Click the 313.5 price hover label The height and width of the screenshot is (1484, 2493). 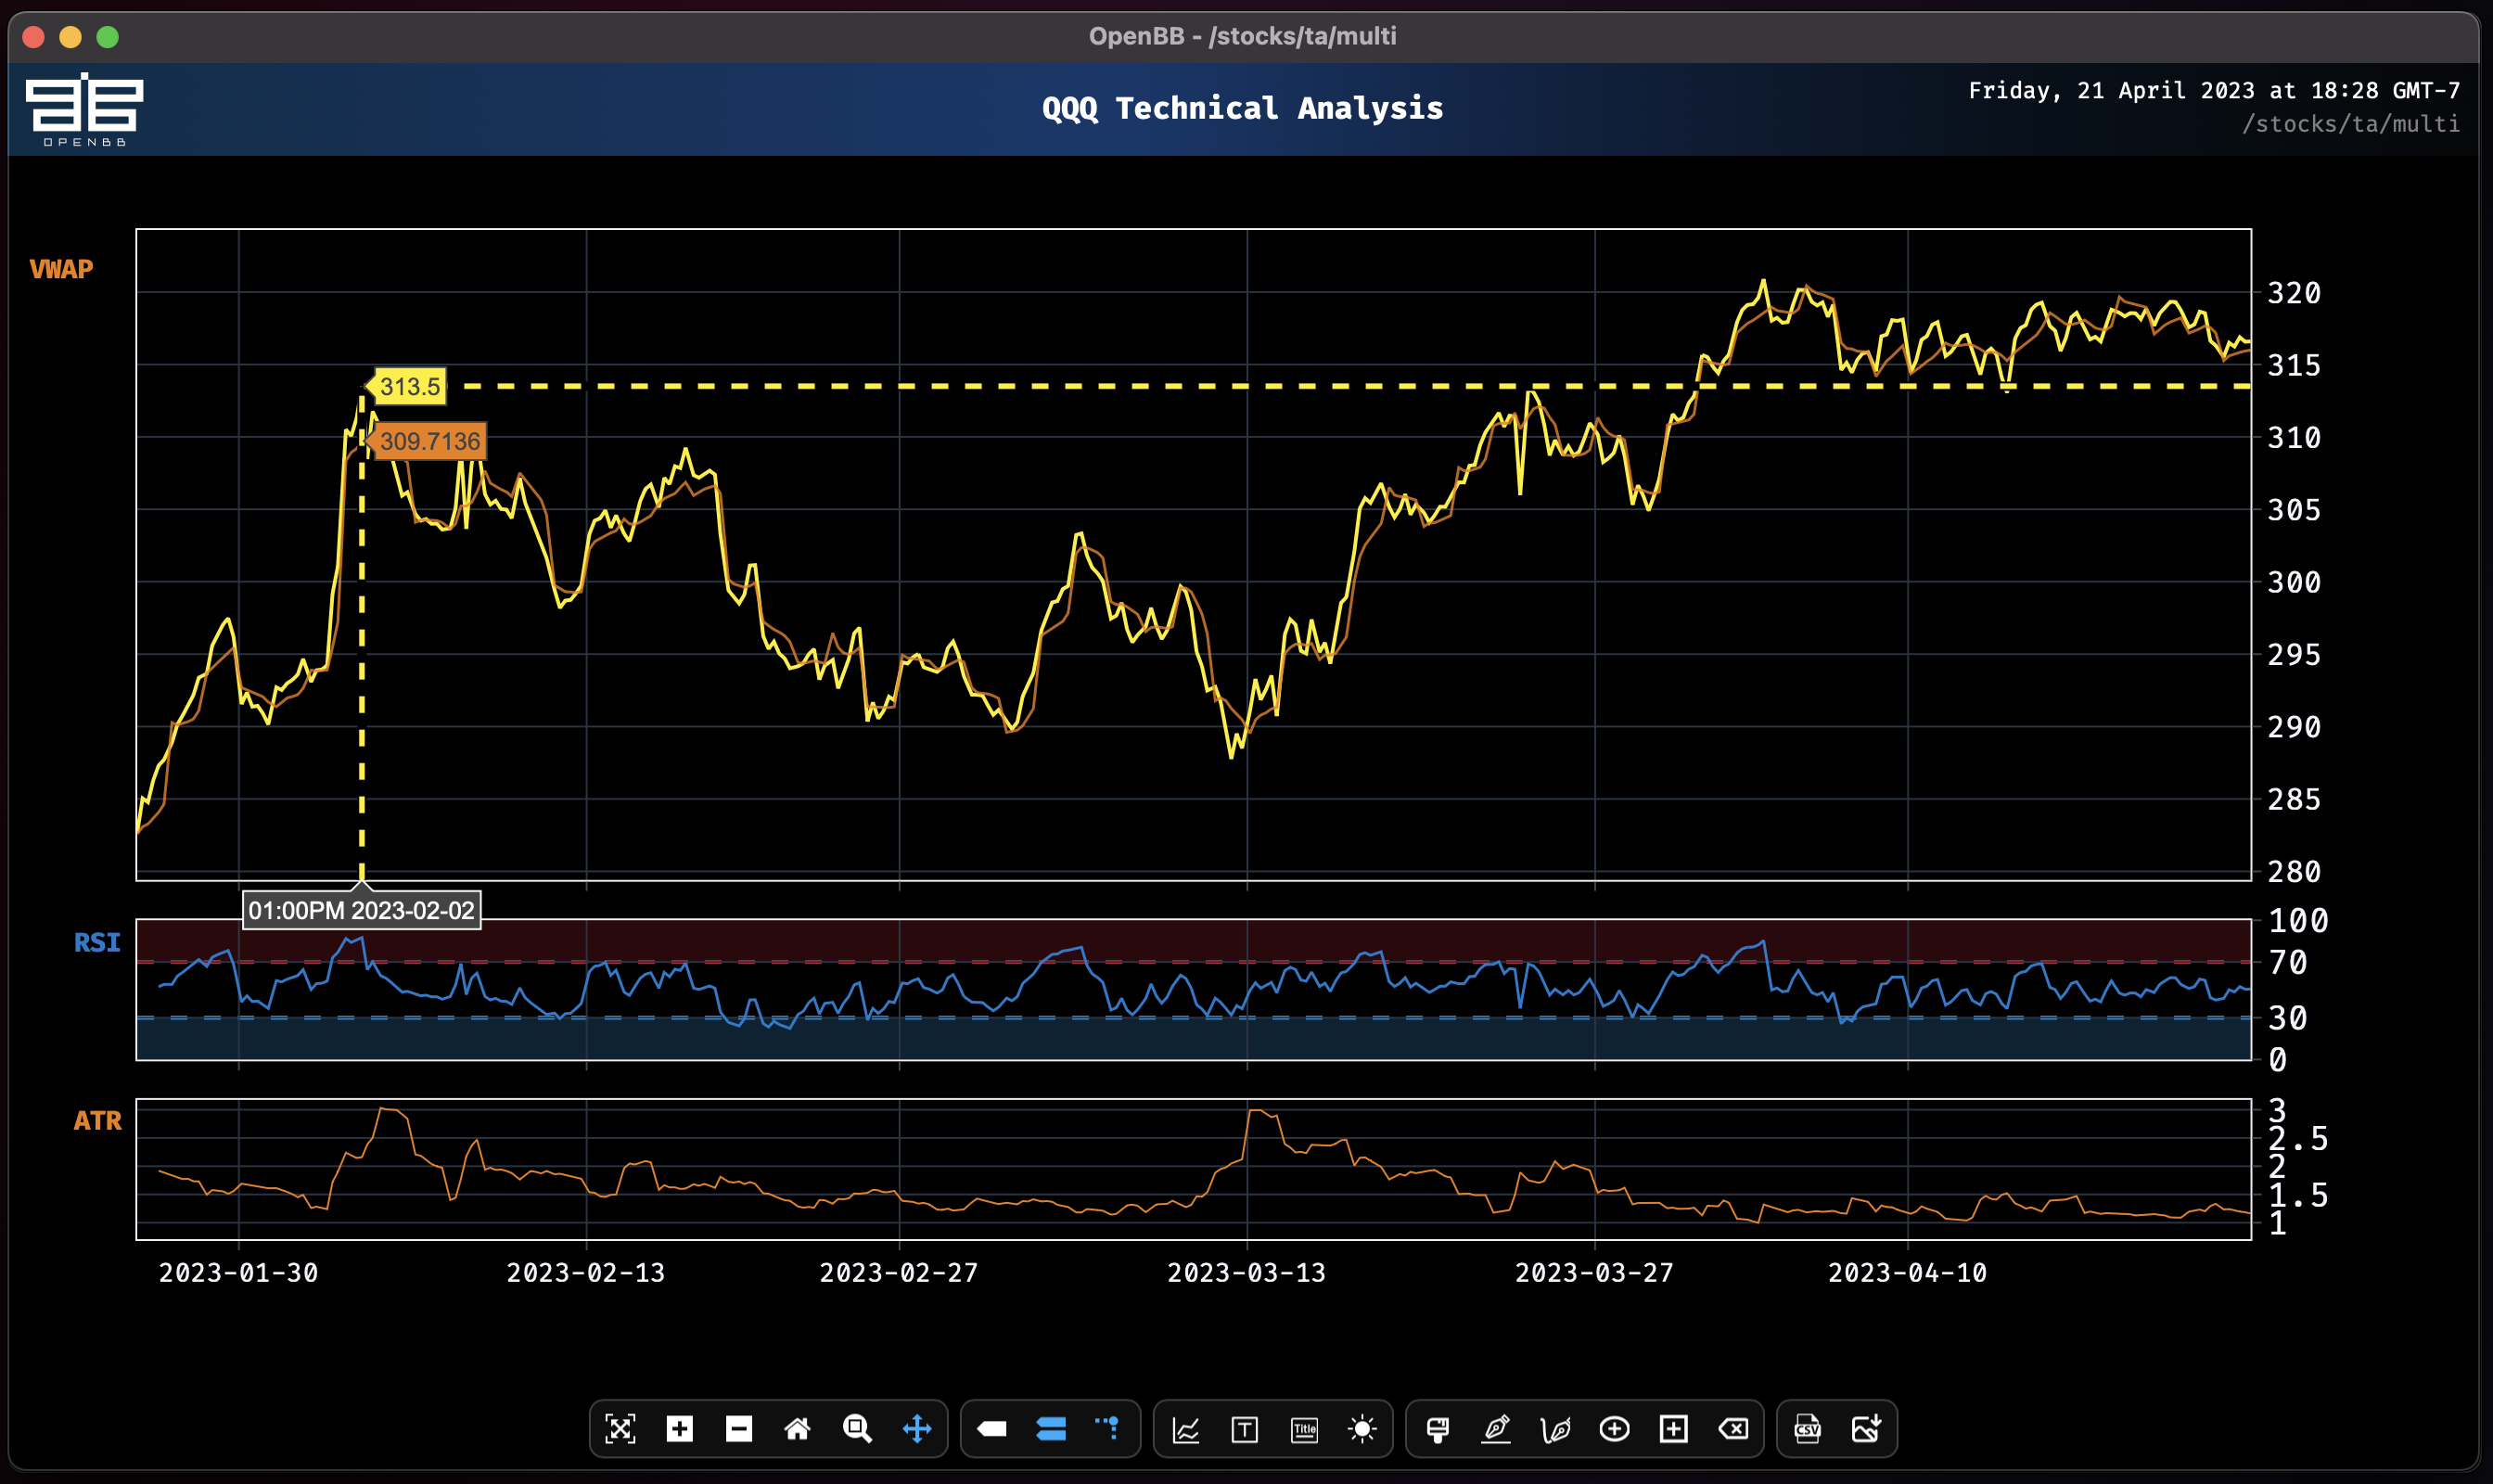409,387
